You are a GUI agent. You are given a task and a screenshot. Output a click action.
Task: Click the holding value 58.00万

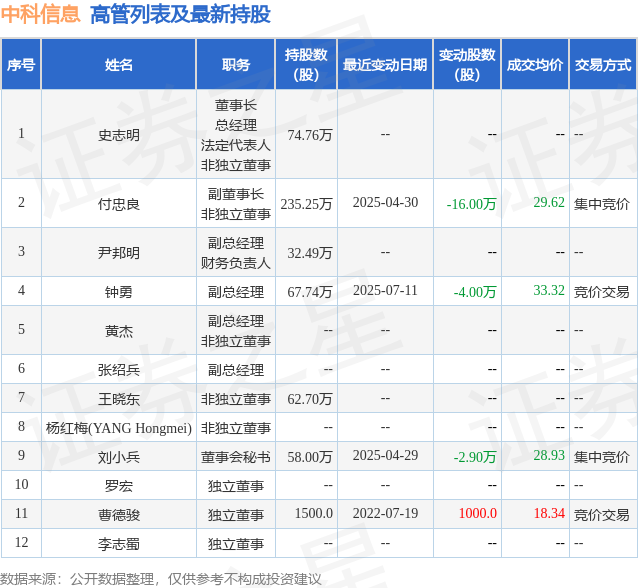click(x=310, y=457)
